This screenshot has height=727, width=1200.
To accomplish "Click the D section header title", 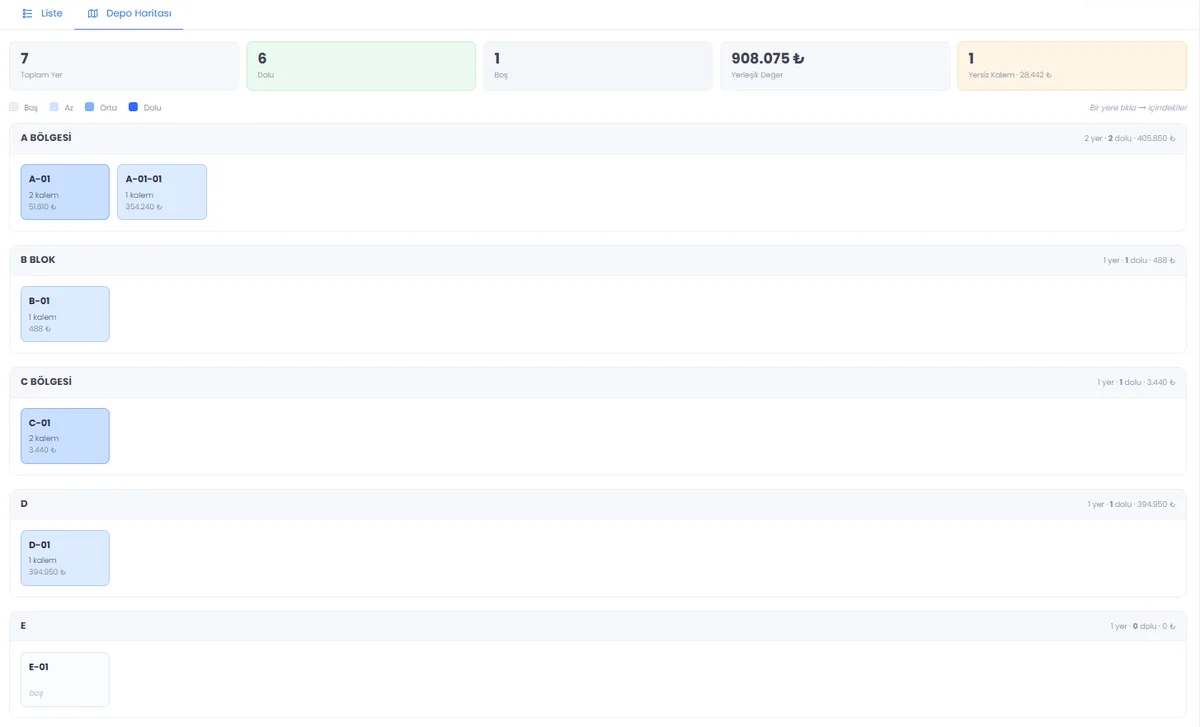I will (x=24, y=504).
